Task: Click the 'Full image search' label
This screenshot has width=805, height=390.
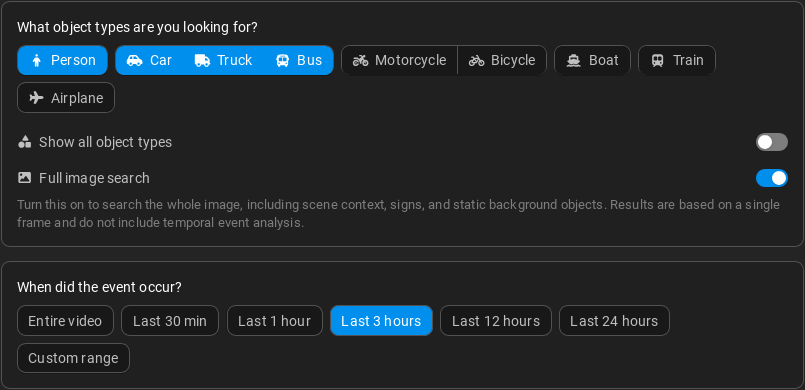Action: (x=94, y=178)
